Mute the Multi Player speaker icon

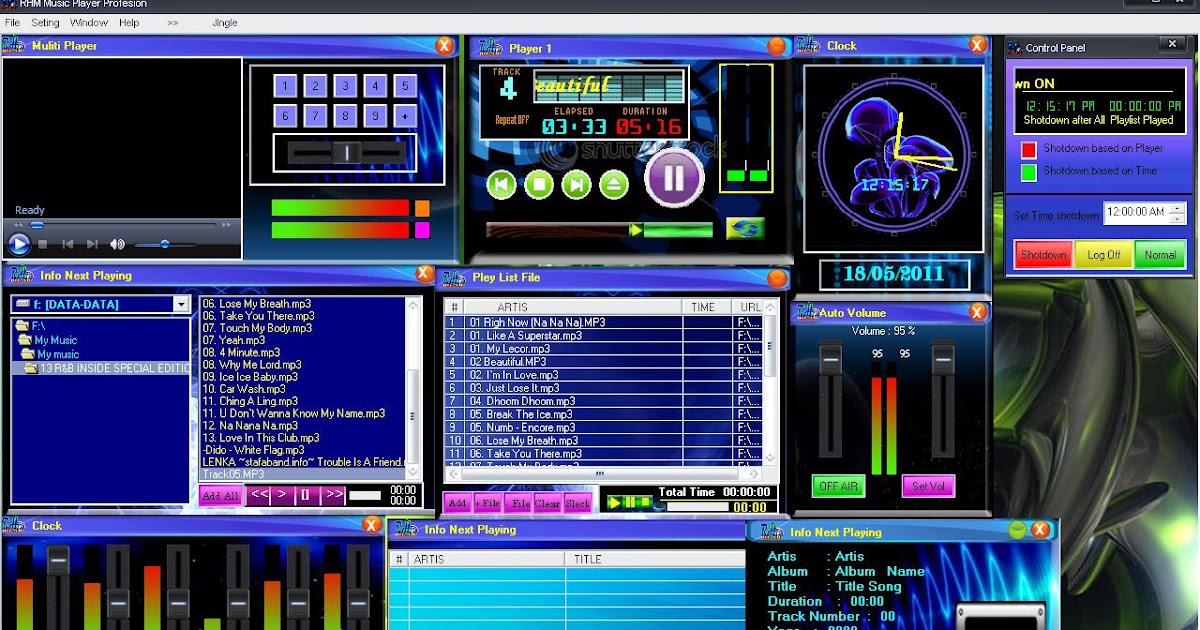(118, 244)
